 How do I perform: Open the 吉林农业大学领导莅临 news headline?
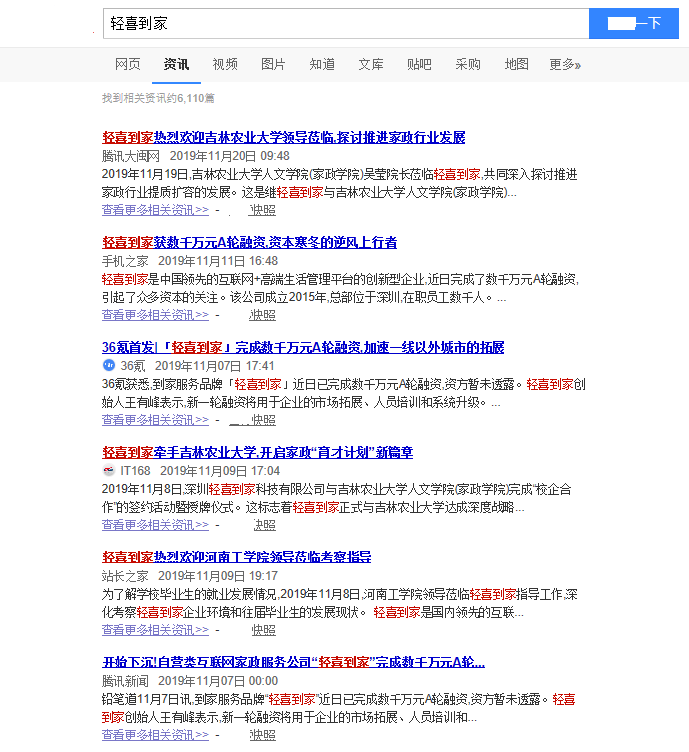(x=283, y=137)
